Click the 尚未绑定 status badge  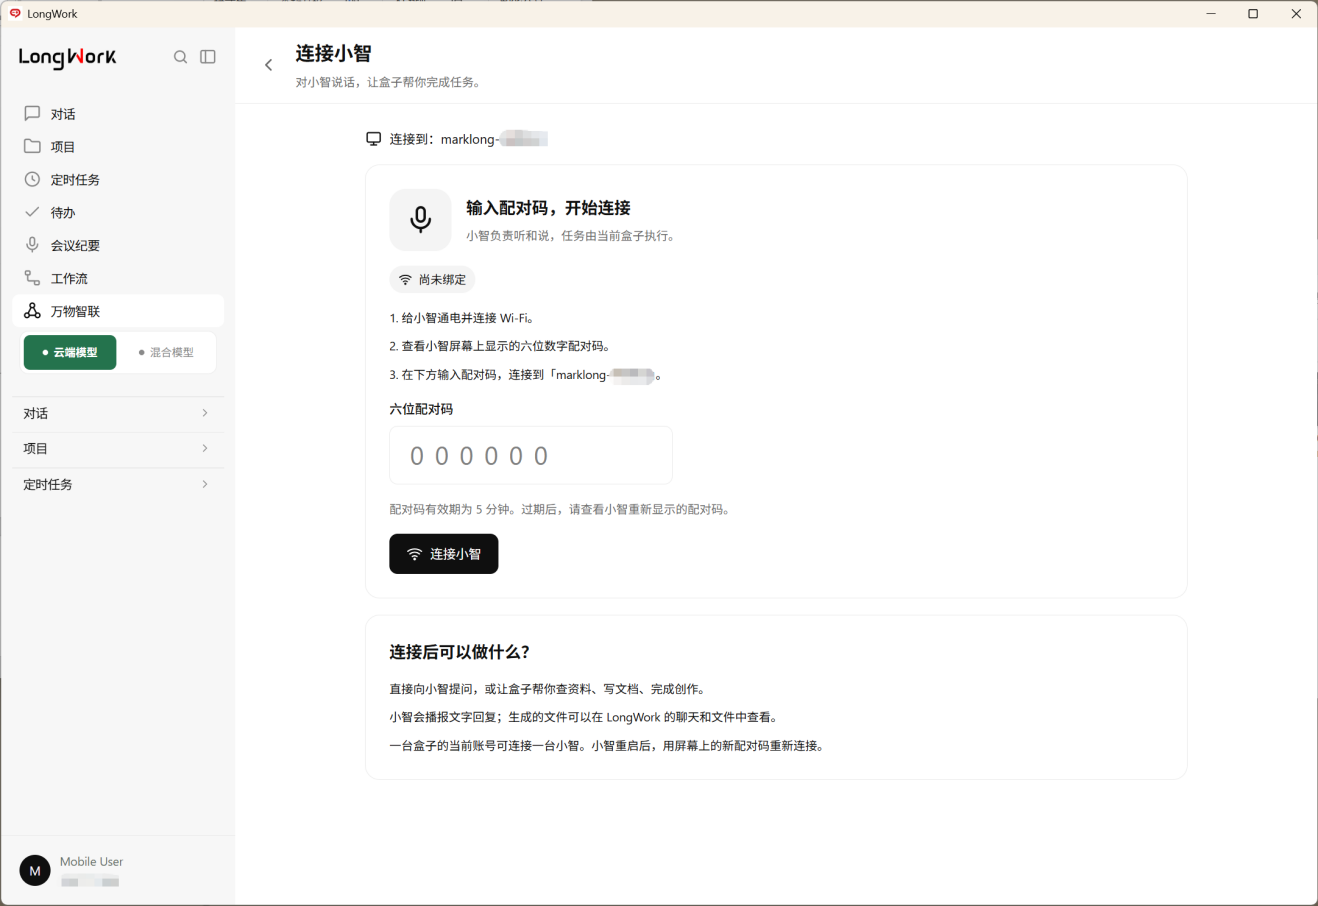click(x=432, y=280)
